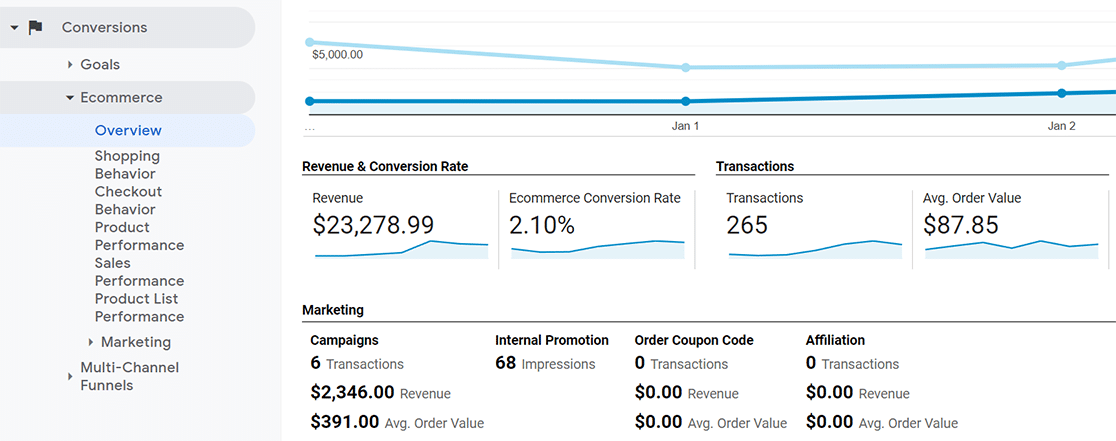Viewport: 1116px width, 441px height.
Task: Open Sales Performance report
Action: [140, 272]
